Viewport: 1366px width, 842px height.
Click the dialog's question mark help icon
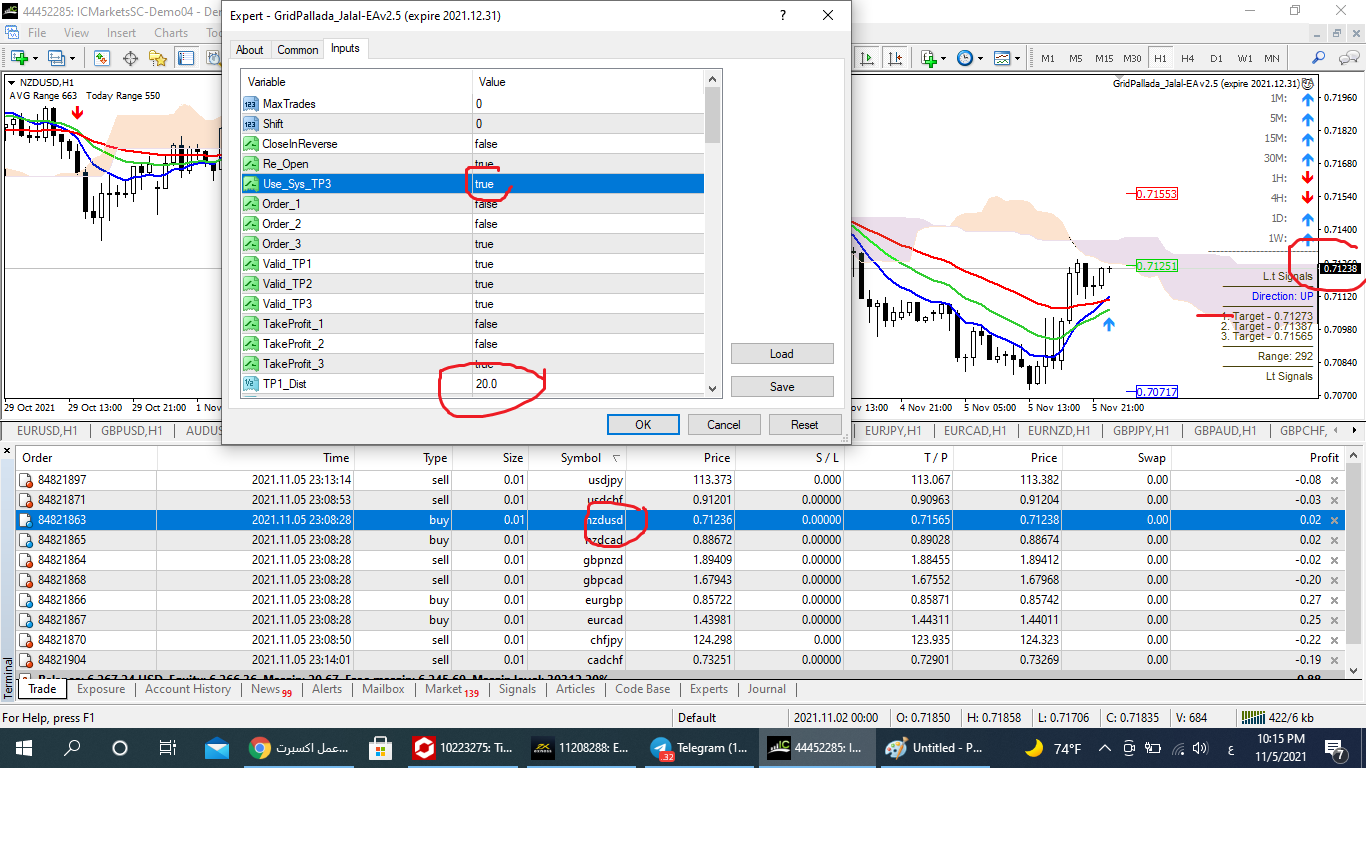point(782,16)
